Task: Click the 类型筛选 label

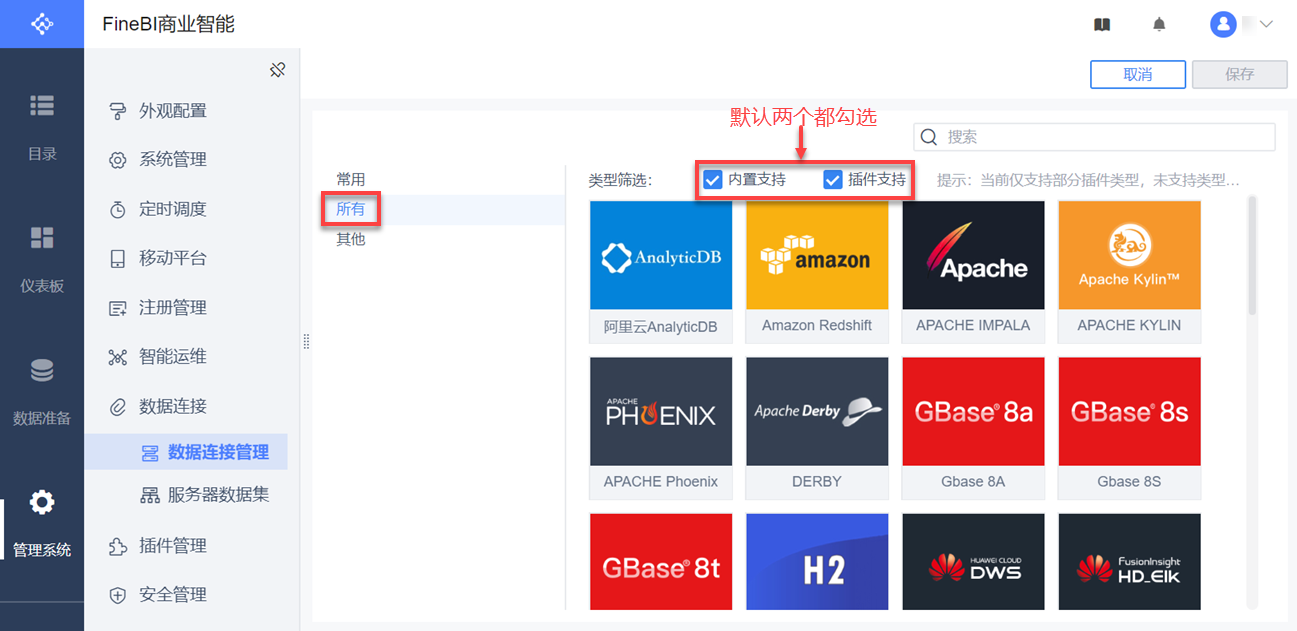Action: (x=620, y=180)
